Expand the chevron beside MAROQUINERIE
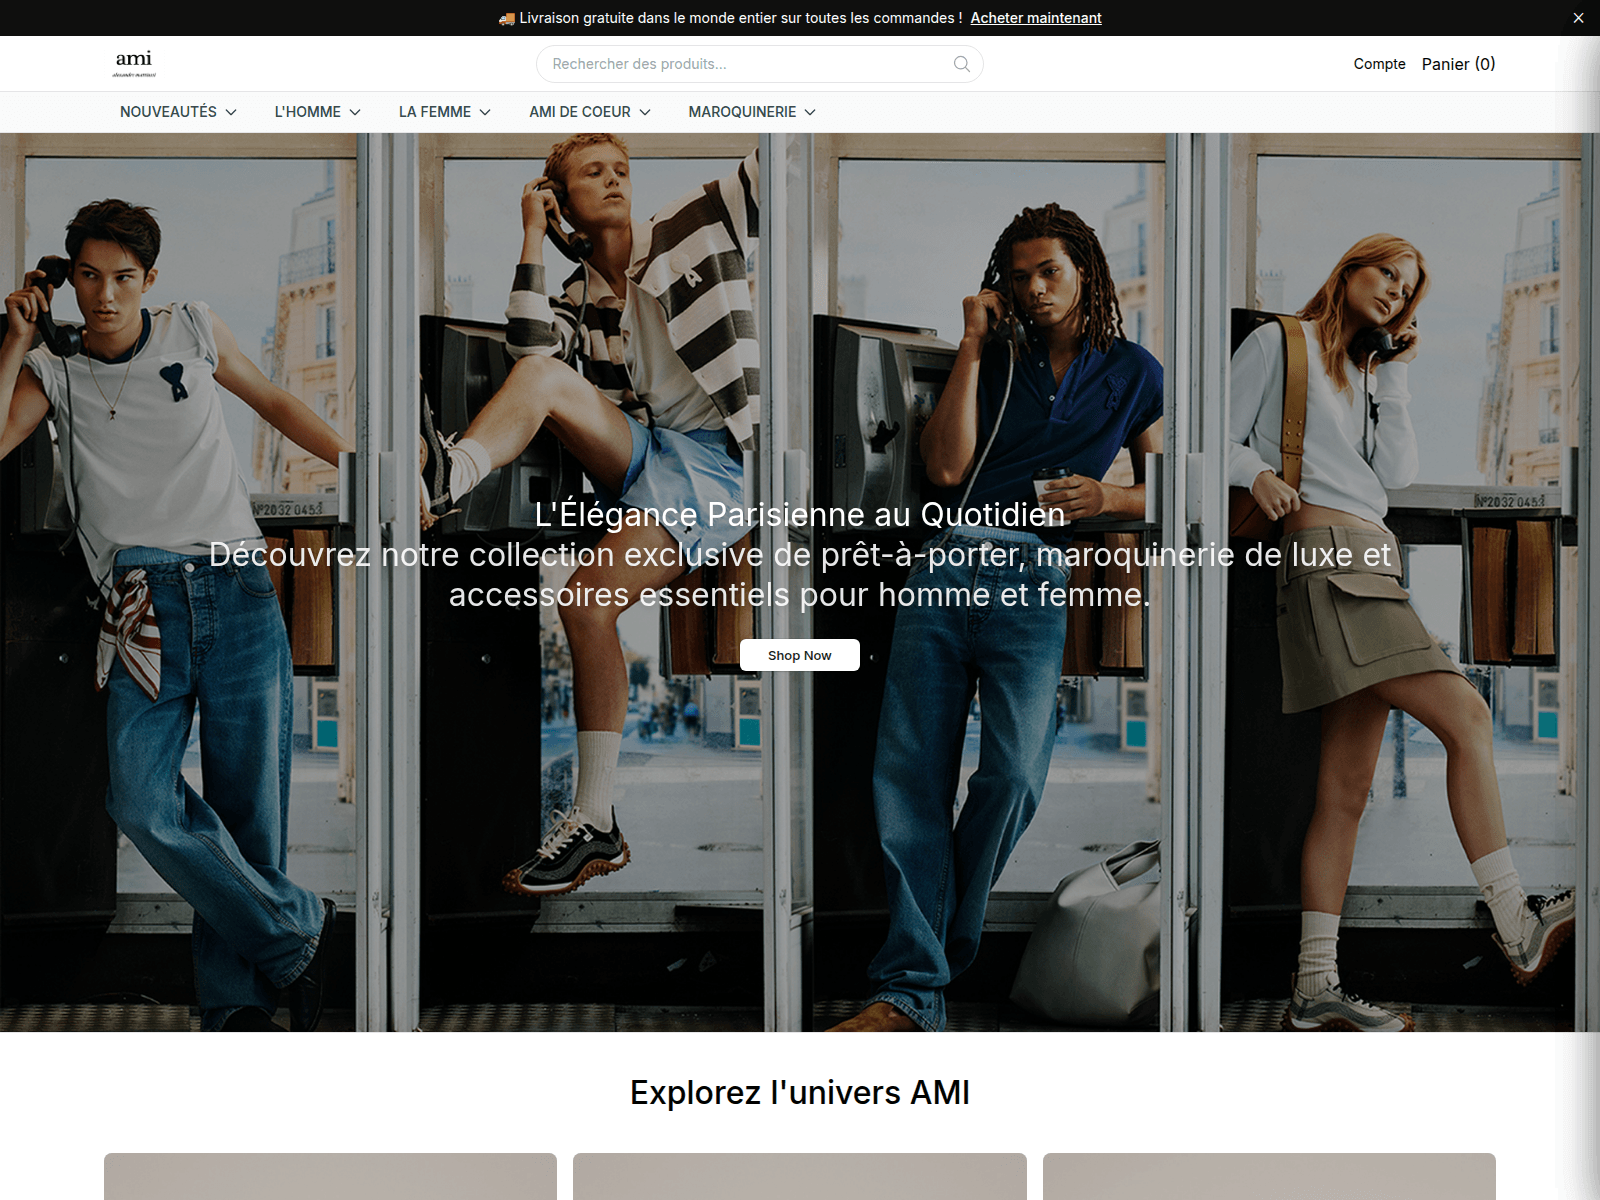This screenshot has width=1600, height=1200. [x=810, y=112]
